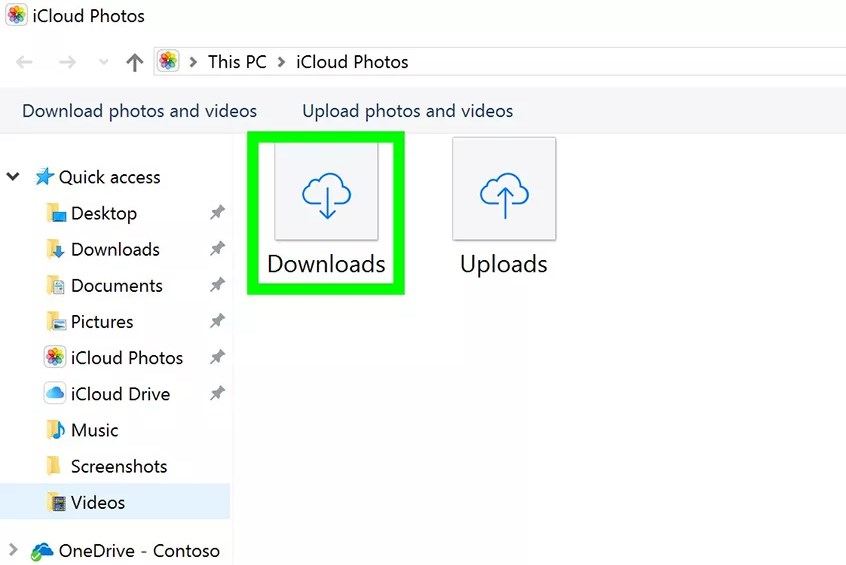Click the Downloads folder icon in sidebar
Viewport: 846px width, 565px height.
click(56, 250)
